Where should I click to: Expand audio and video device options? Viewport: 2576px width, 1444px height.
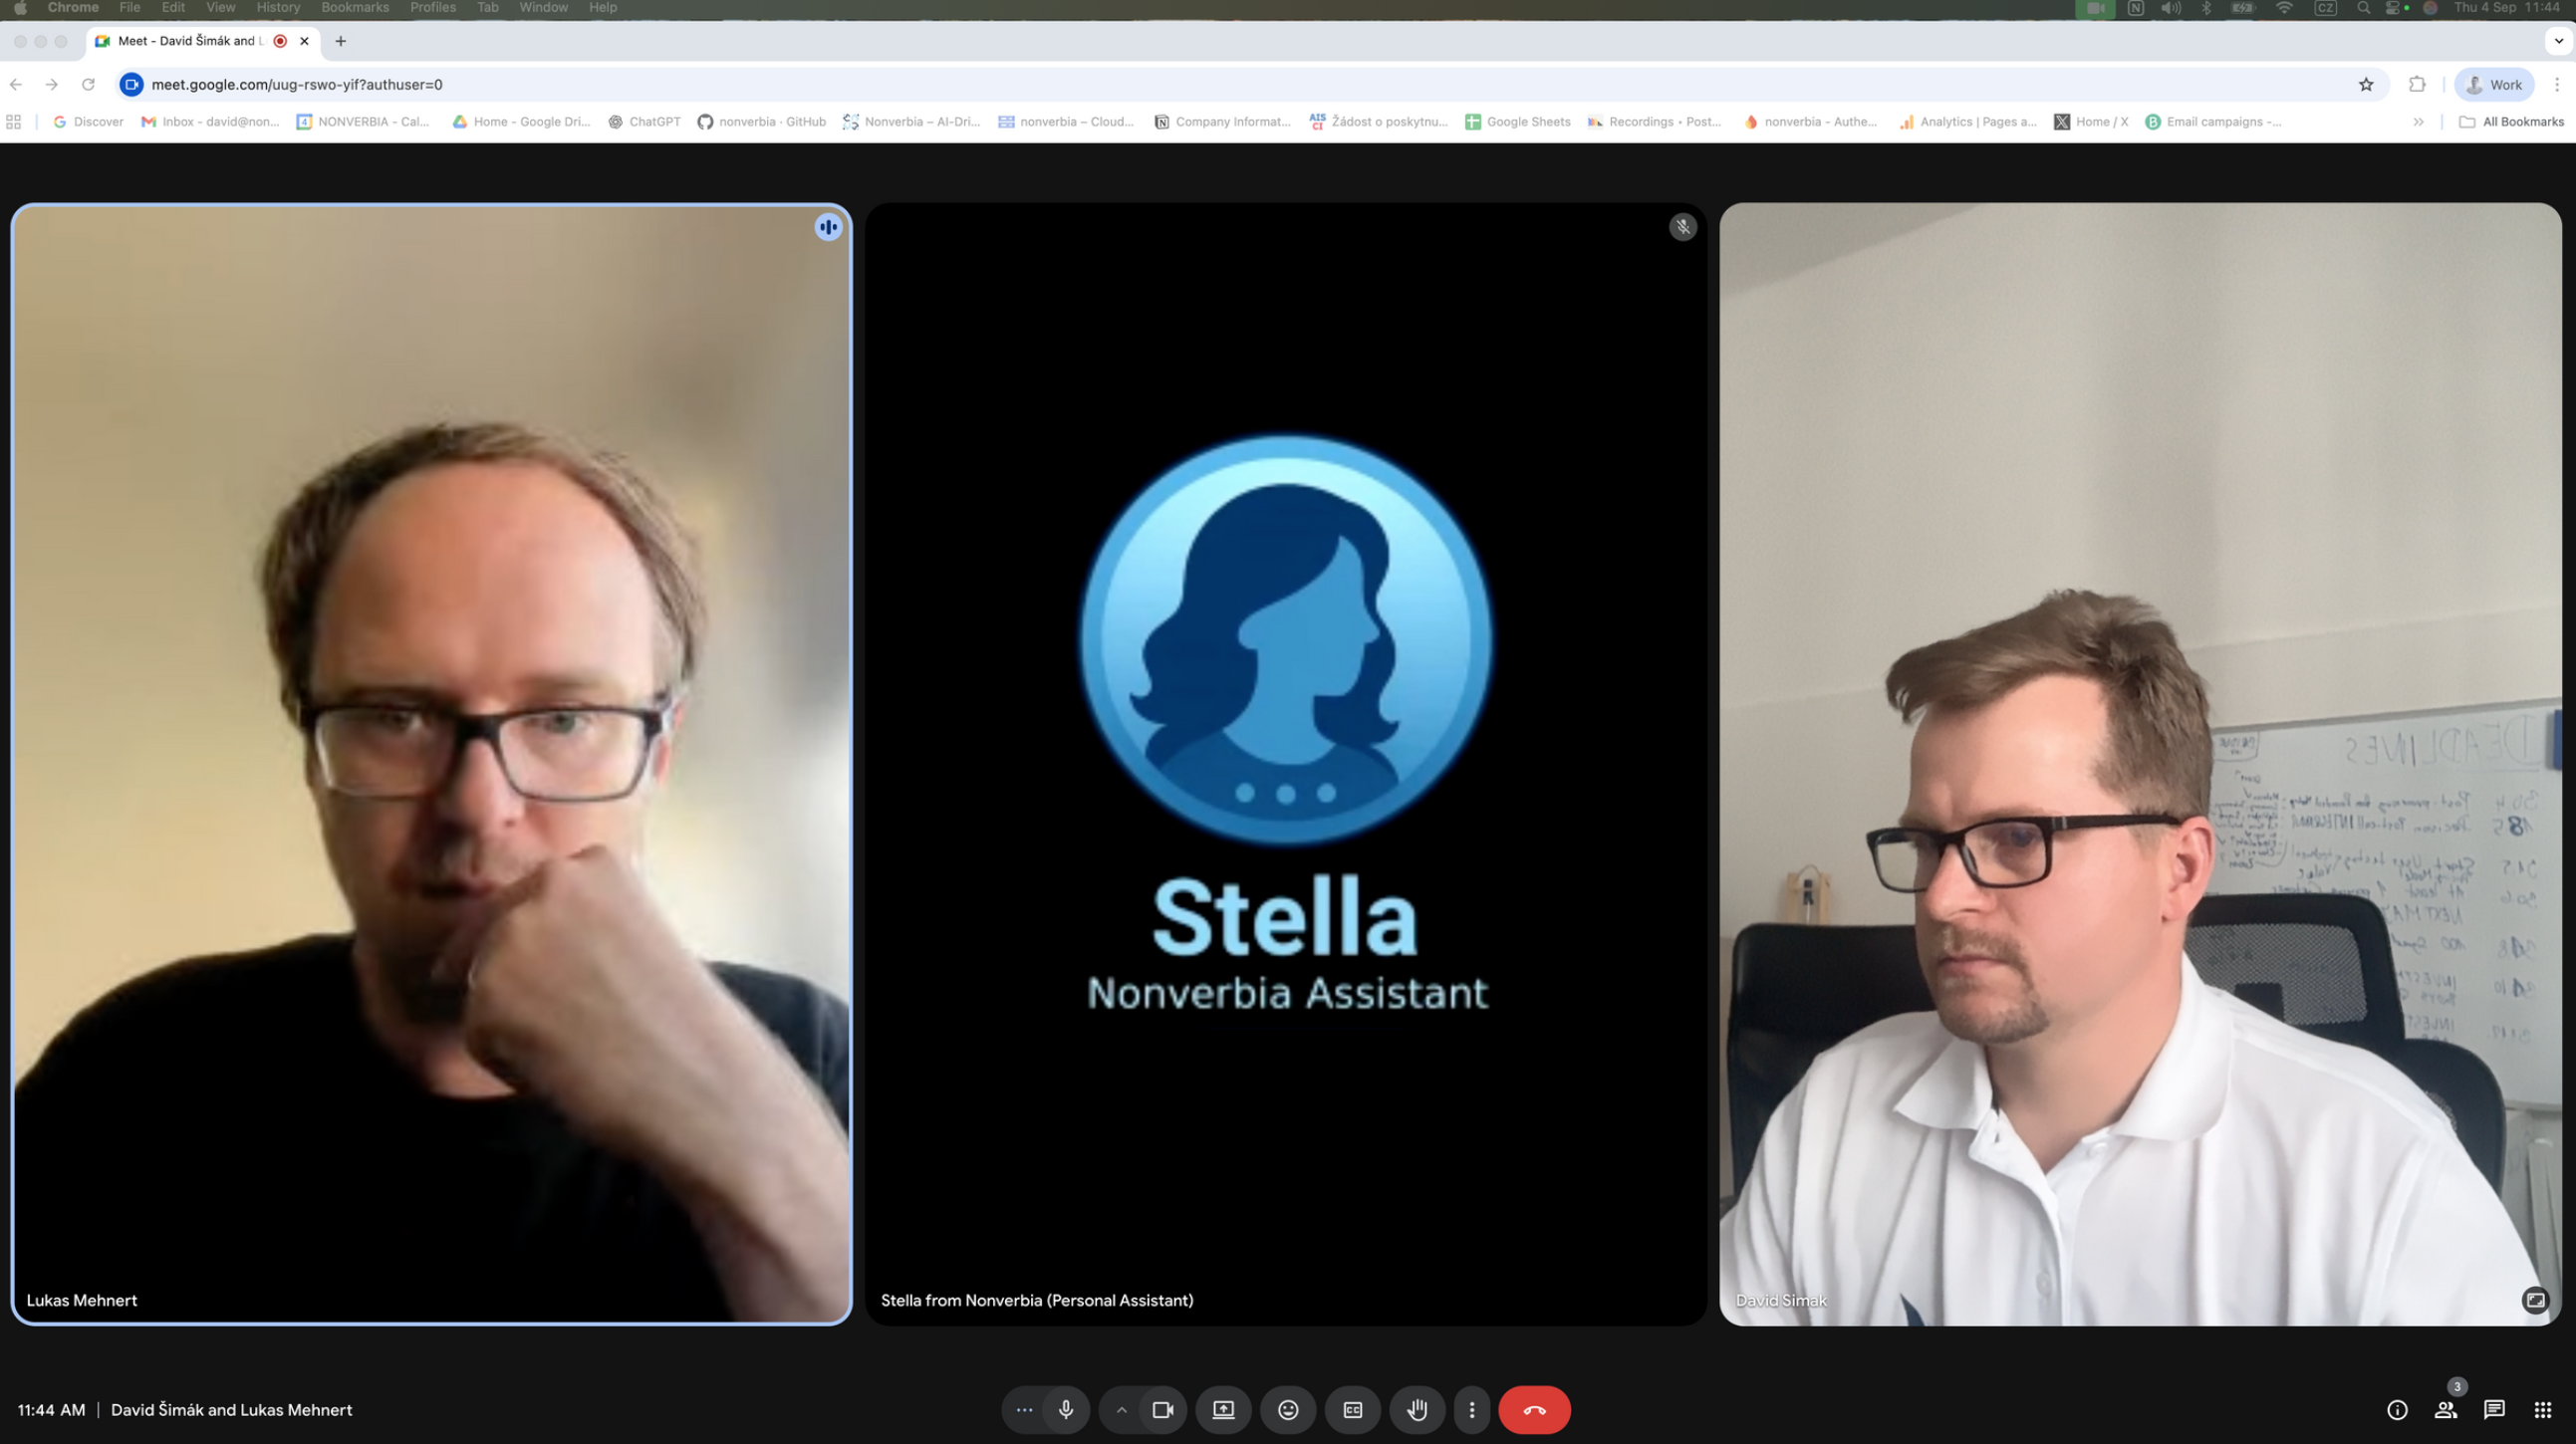pyautogui.click(x=1121, y=1410)
